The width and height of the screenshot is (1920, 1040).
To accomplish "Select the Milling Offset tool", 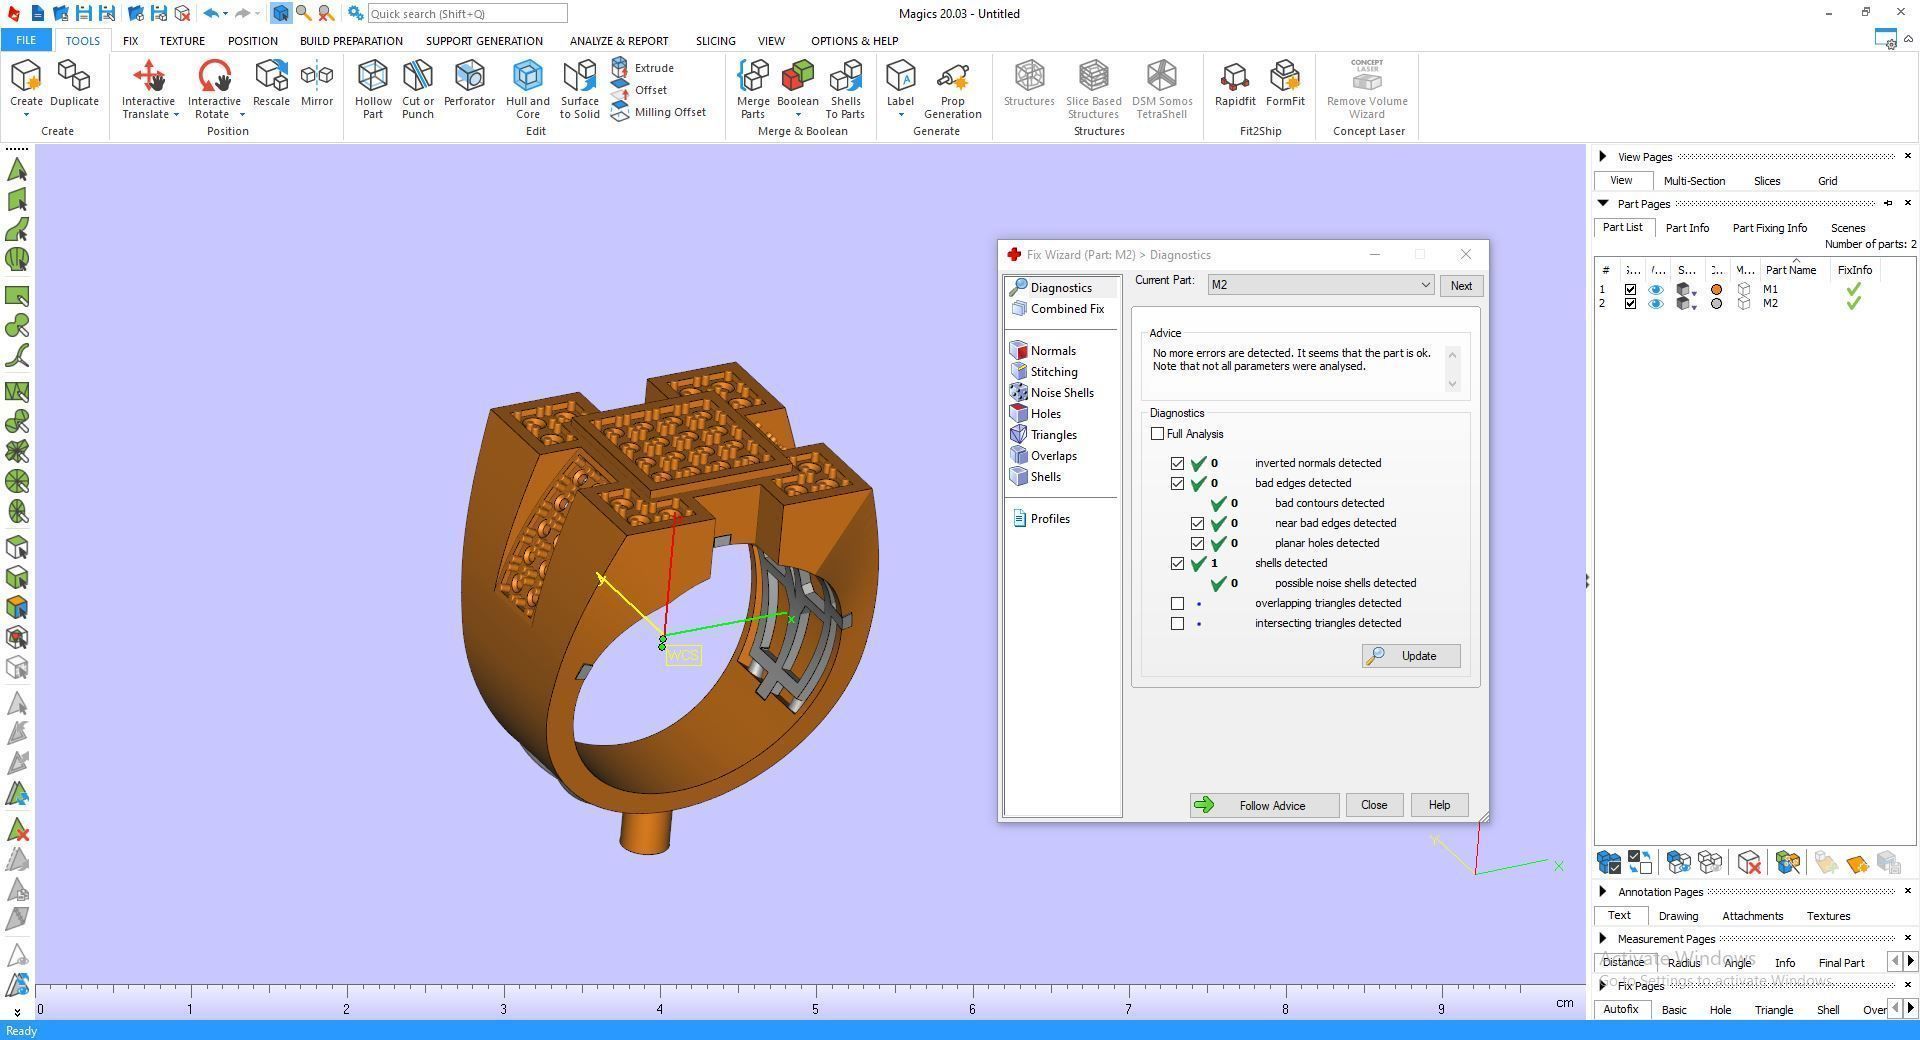I will pos(658,112).
